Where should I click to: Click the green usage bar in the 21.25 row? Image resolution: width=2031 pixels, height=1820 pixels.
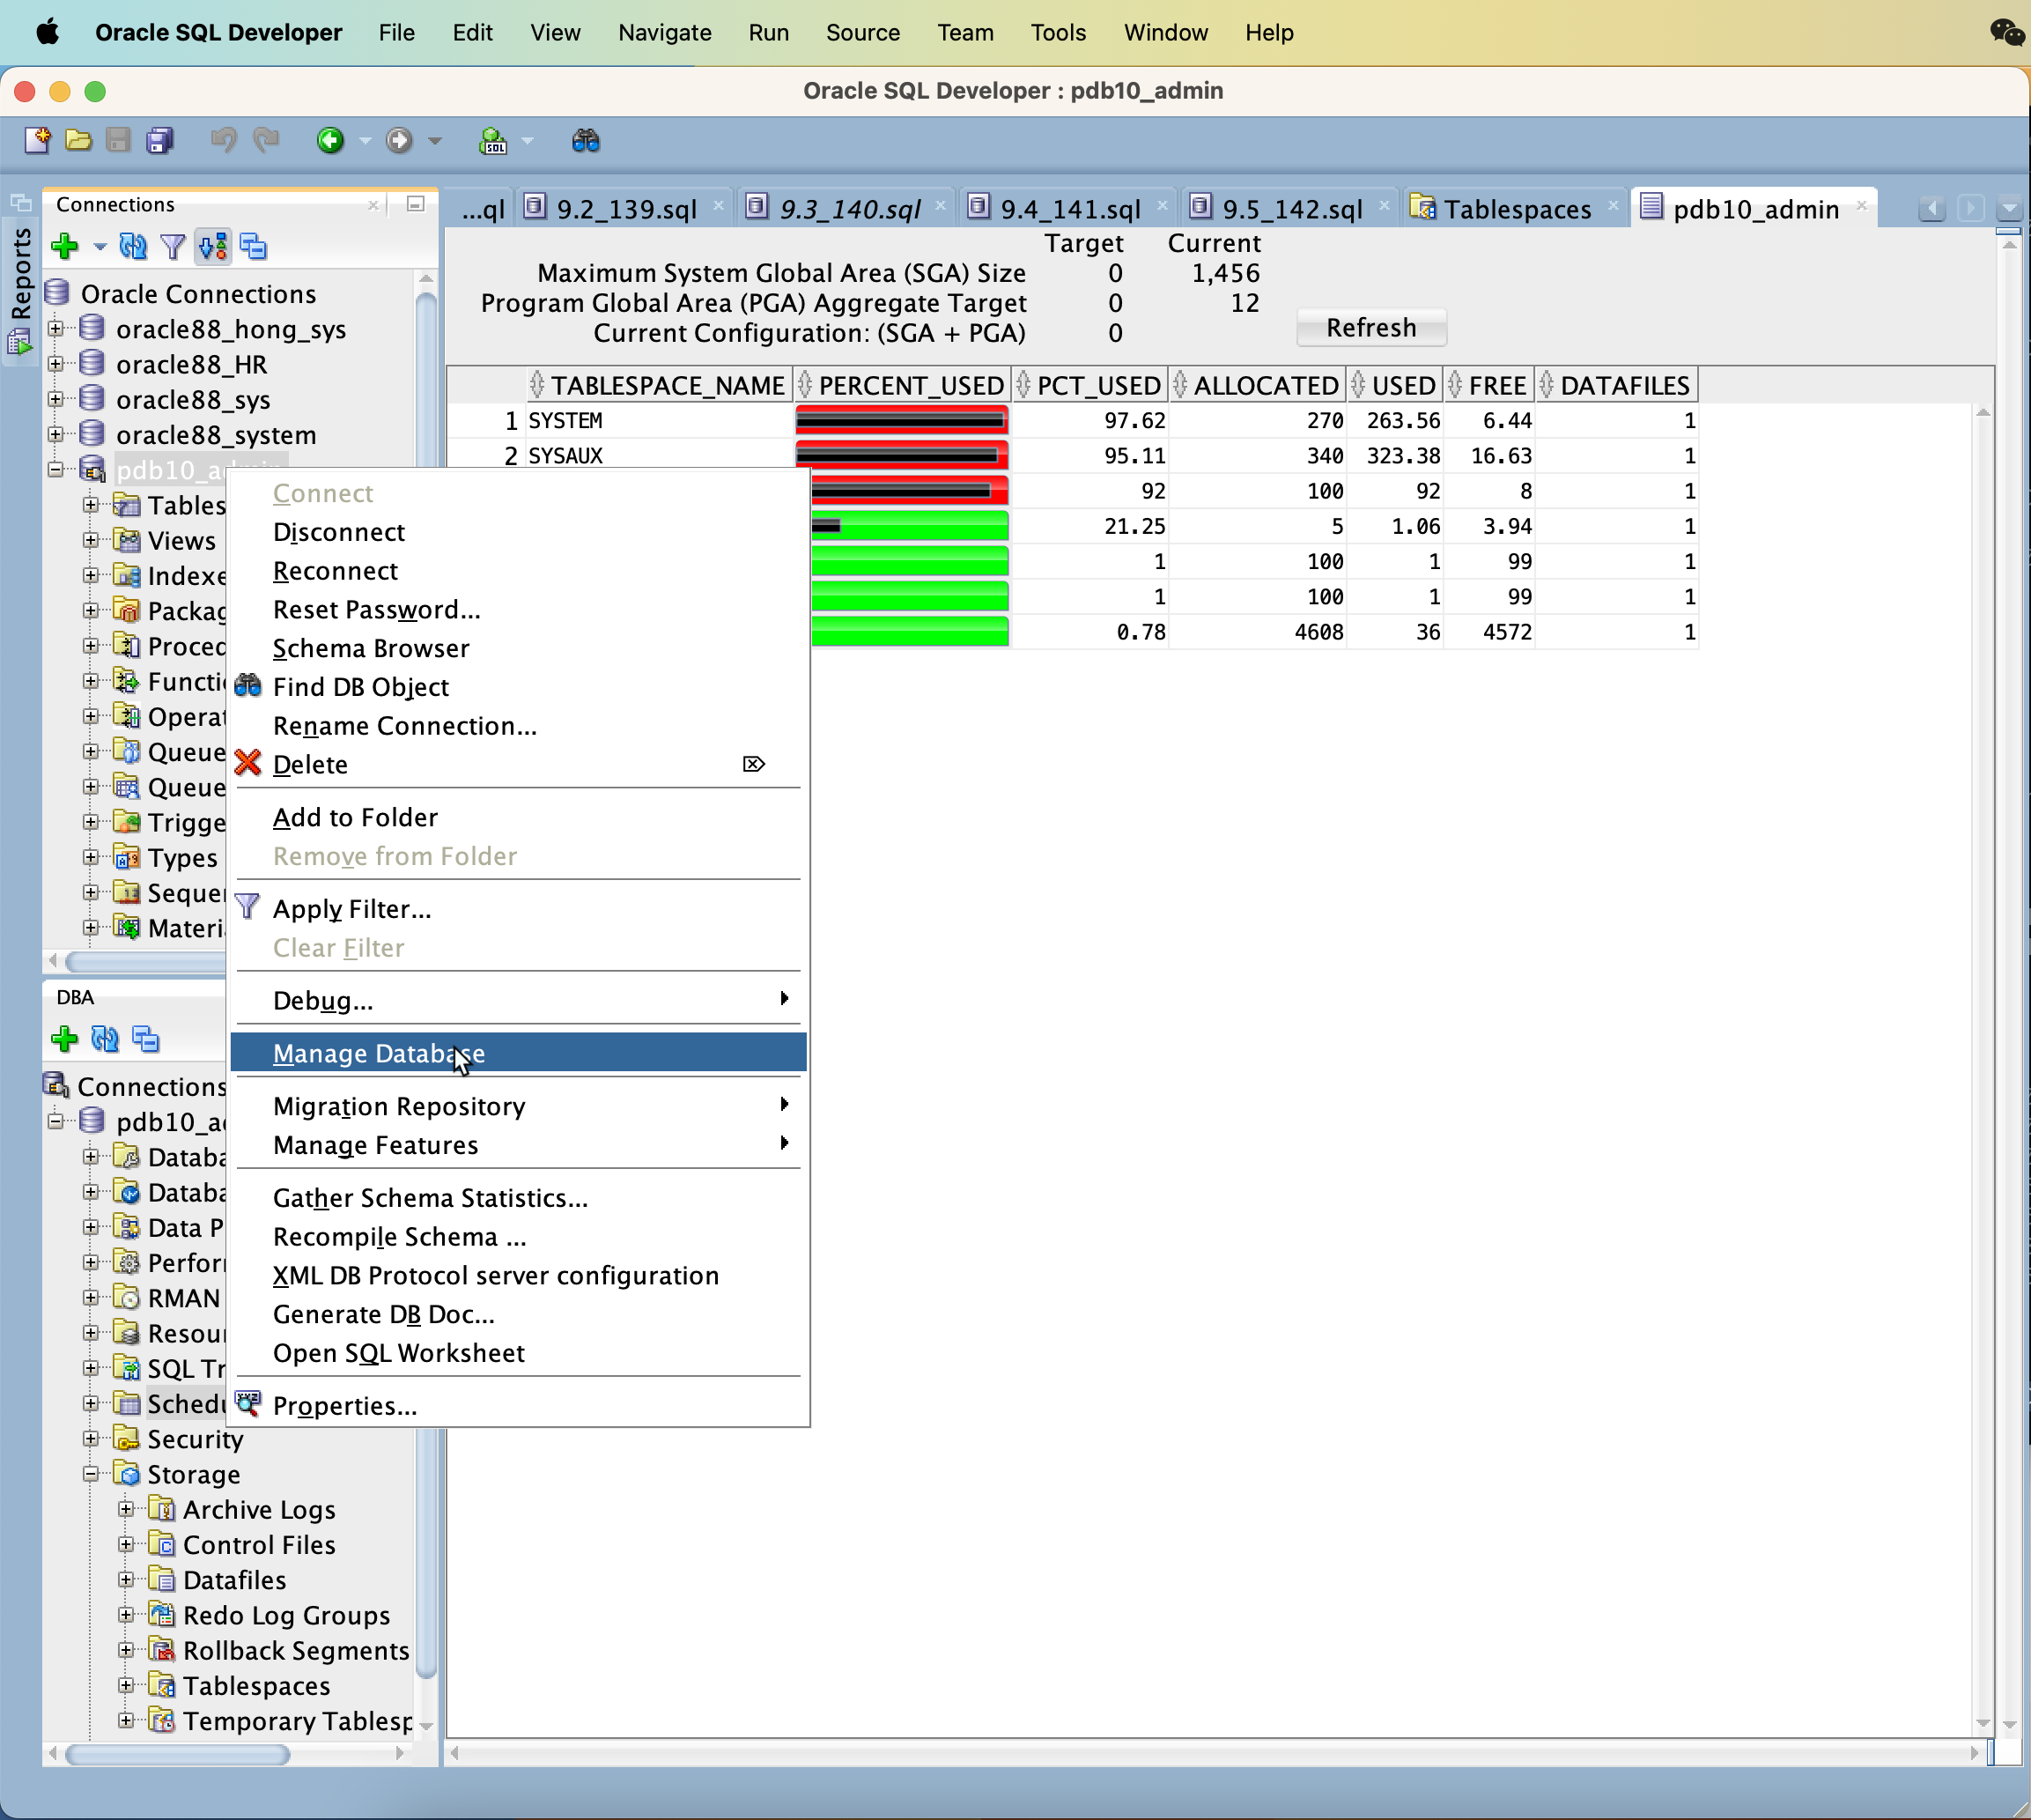[x=909, y=526]
